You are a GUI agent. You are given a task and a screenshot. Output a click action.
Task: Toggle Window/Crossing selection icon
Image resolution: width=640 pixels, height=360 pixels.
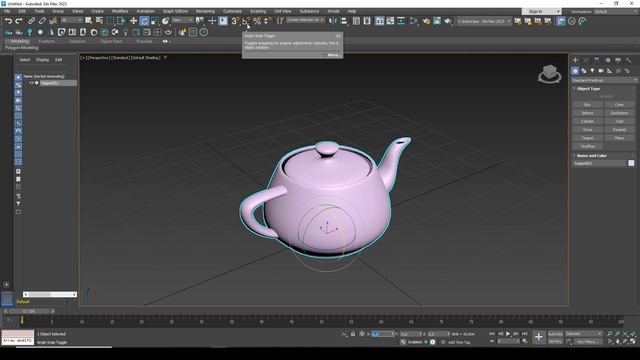pos(121,21)
